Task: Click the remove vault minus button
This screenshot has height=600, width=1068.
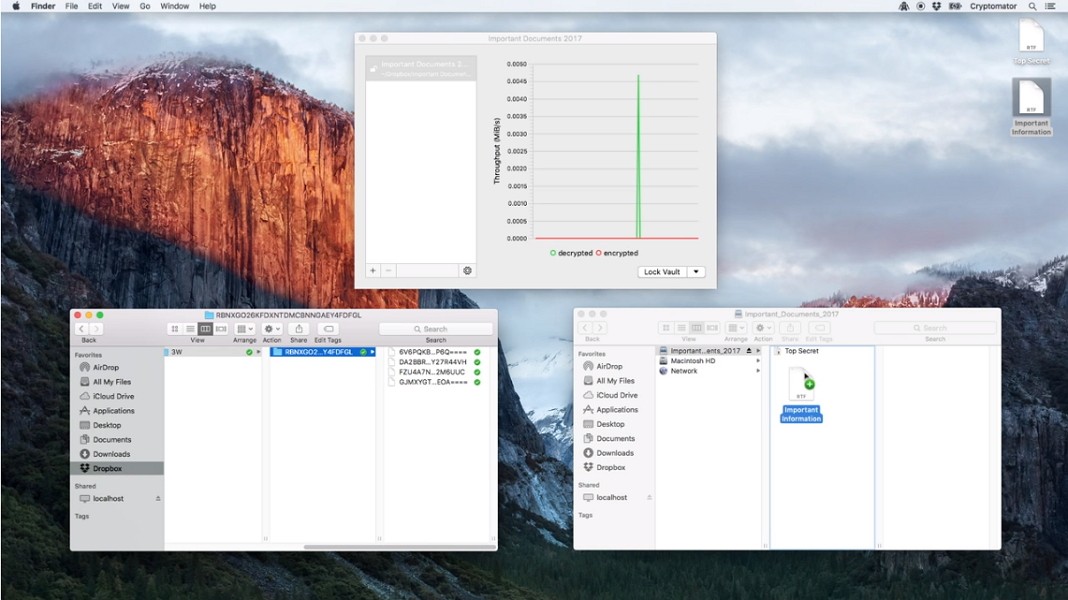Action: click(388, 270)
